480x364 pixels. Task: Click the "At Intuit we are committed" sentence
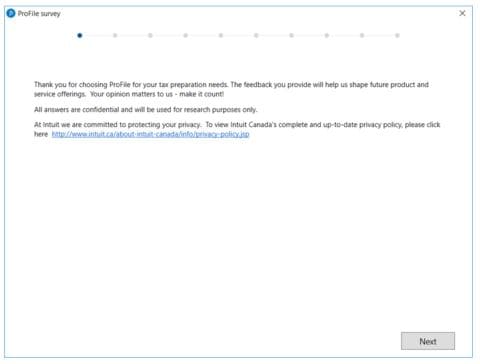[x=118, y=125]
